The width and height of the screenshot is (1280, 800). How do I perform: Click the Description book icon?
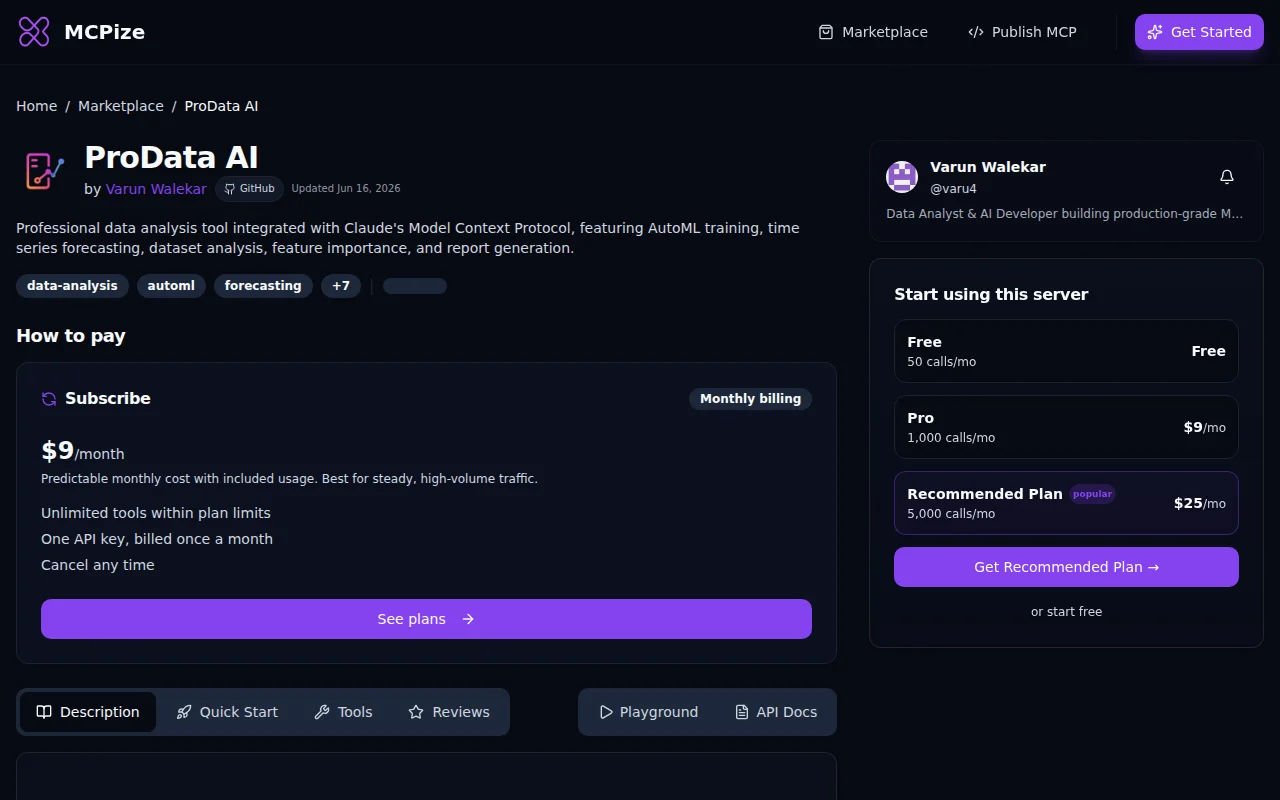tap(44, 712)
